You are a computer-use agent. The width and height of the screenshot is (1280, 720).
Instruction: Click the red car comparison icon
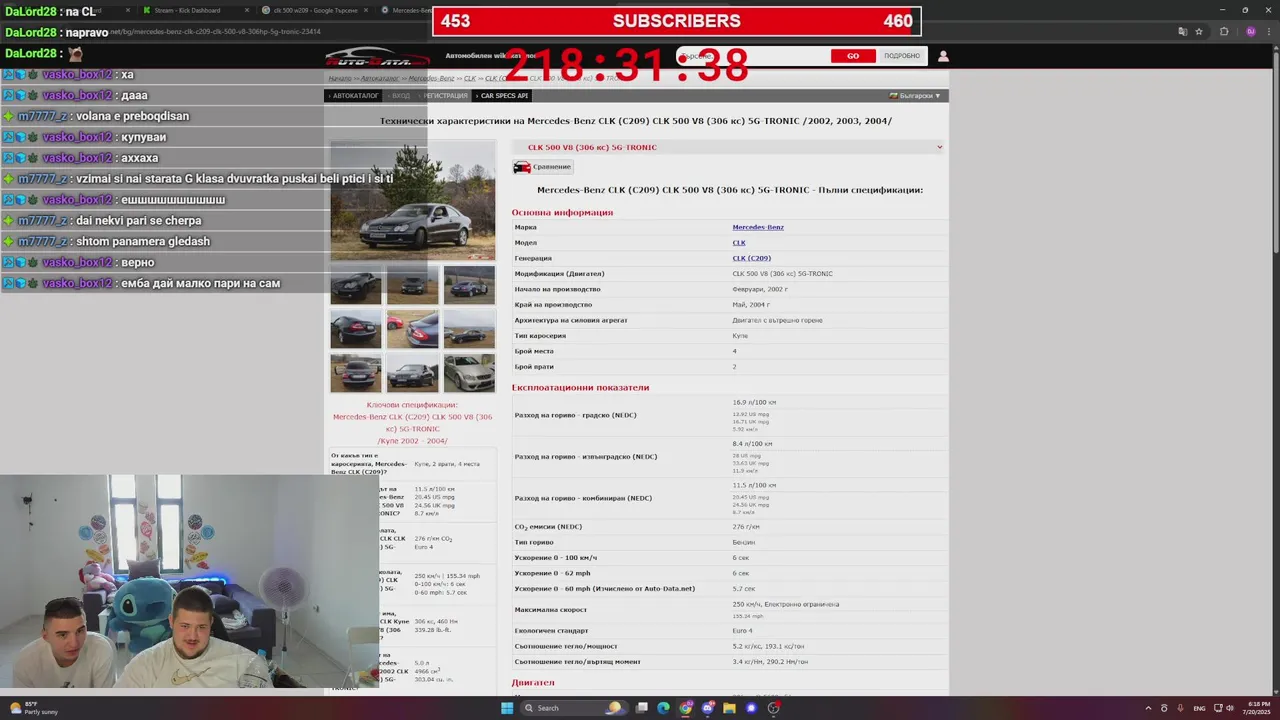click(x=522, y=167)
